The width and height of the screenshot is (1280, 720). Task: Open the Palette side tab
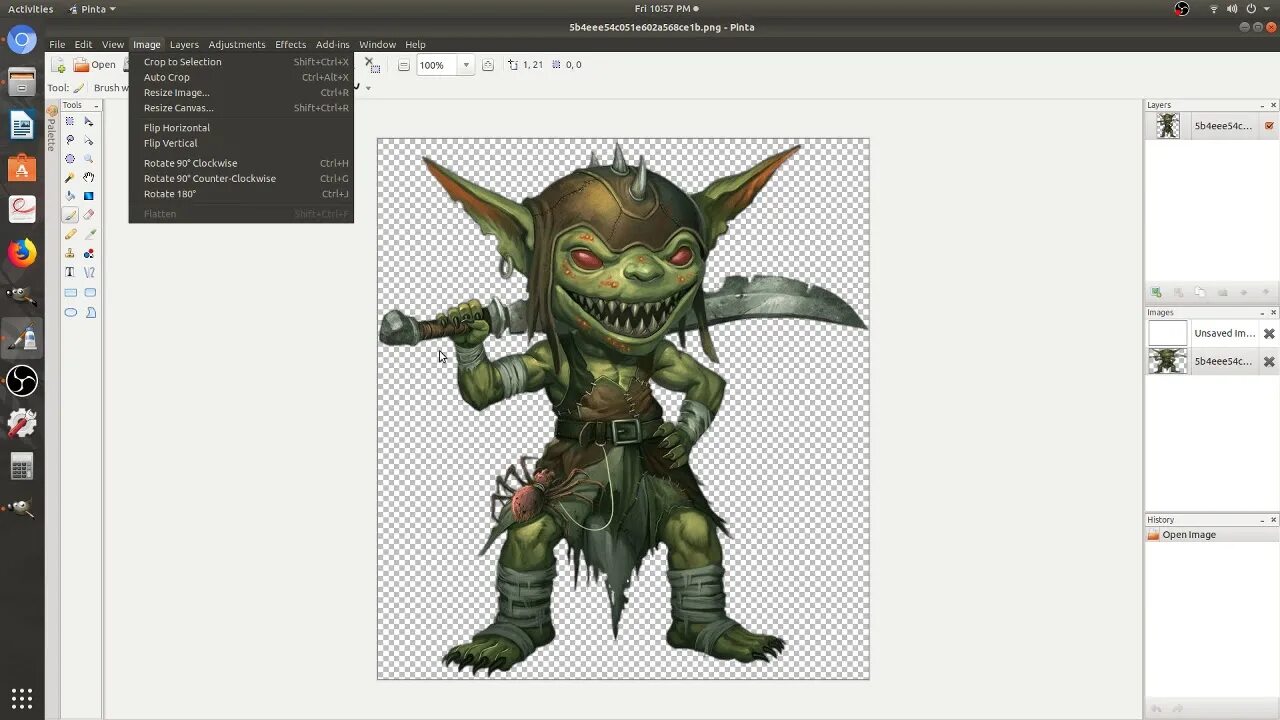[x=52, y=130]
